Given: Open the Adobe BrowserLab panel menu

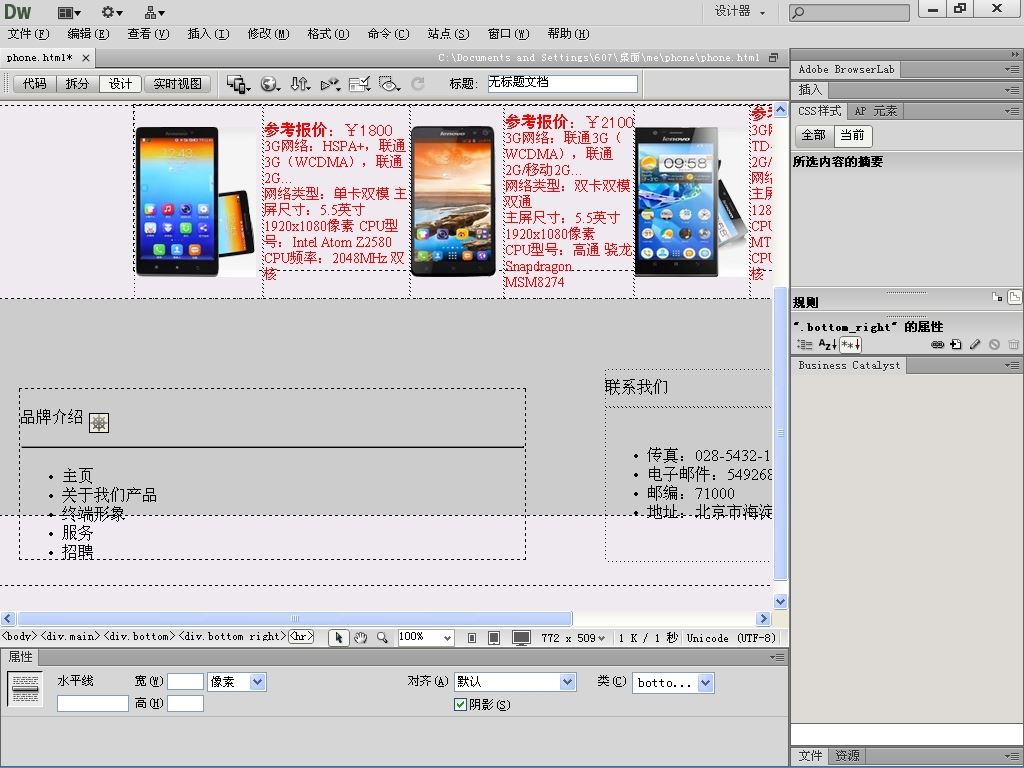Looking at the screenshot, I should [x=1013, y=69].
